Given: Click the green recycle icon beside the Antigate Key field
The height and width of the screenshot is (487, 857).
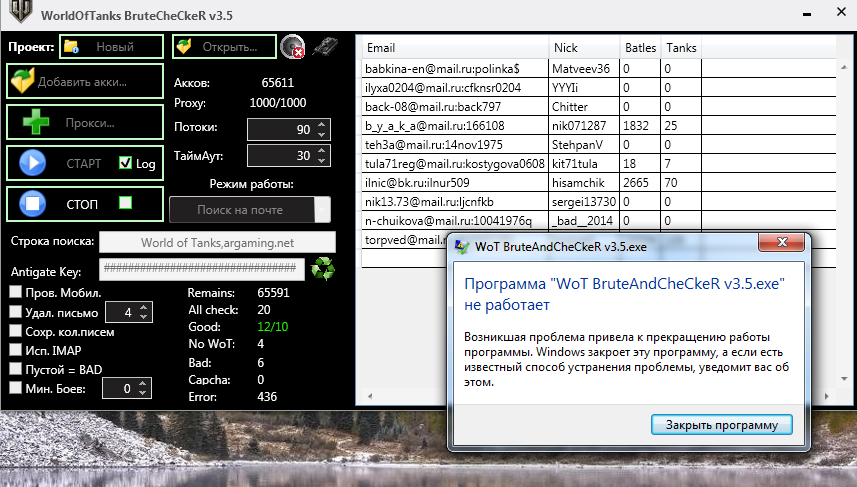Looking at the screenshot, I should pyautogui.click(x=322, y=269).
